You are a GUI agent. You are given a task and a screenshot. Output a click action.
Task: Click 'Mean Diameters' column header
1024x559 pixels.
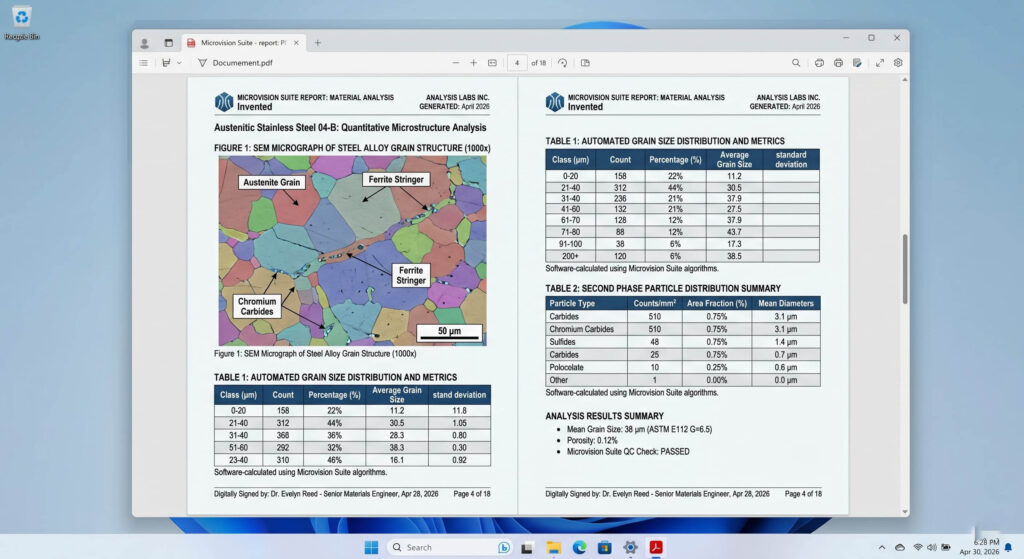click(786, 304)
